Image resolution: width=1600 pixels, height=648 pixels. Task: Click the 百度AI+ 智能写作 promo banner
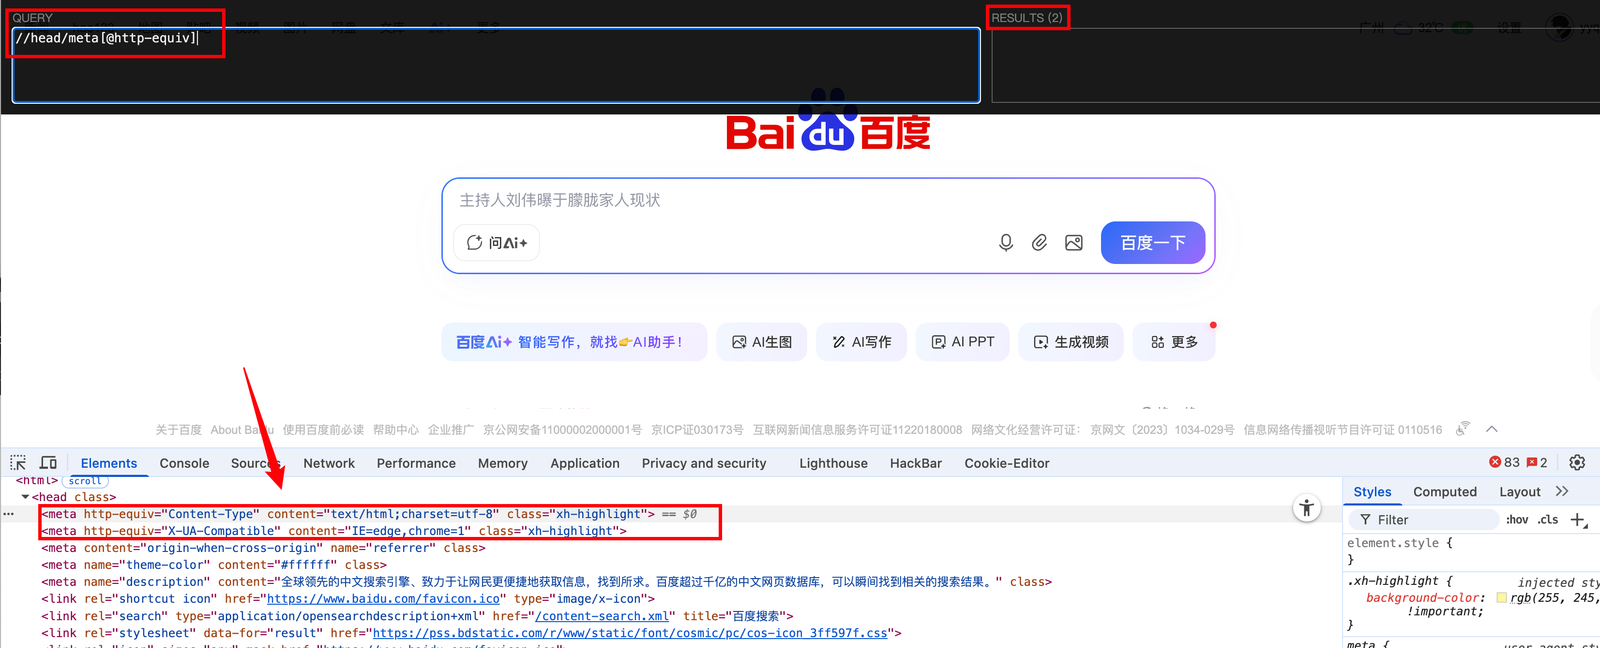(x=574, y=342)
